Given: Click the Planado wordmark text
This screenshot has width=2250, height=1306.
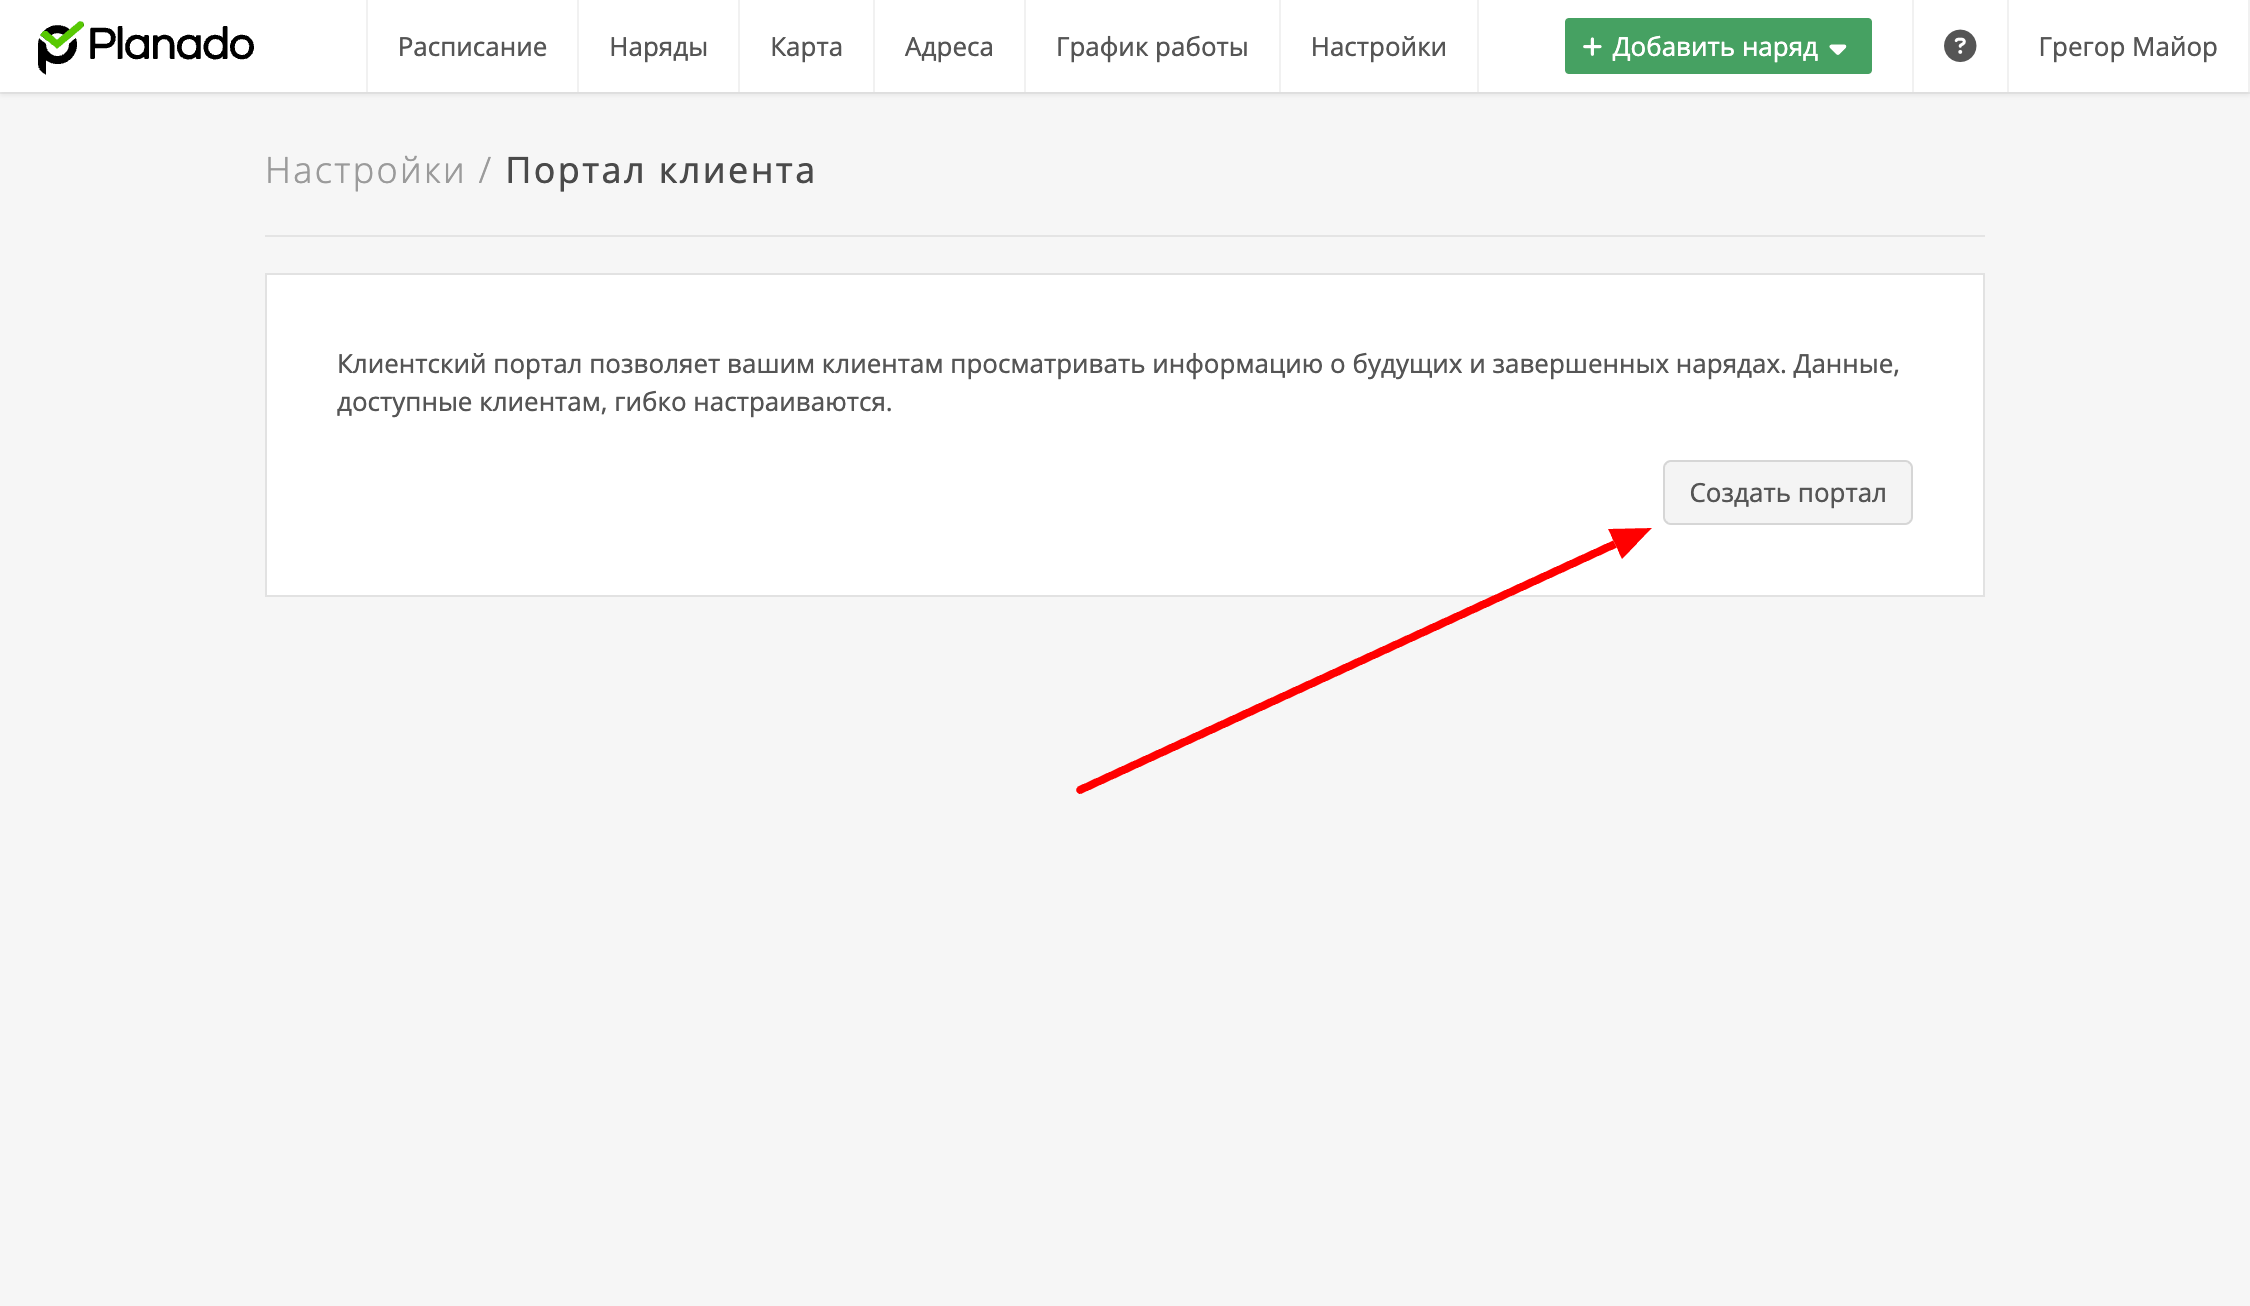Looking at the screenshot, I should tap(171, 45).
